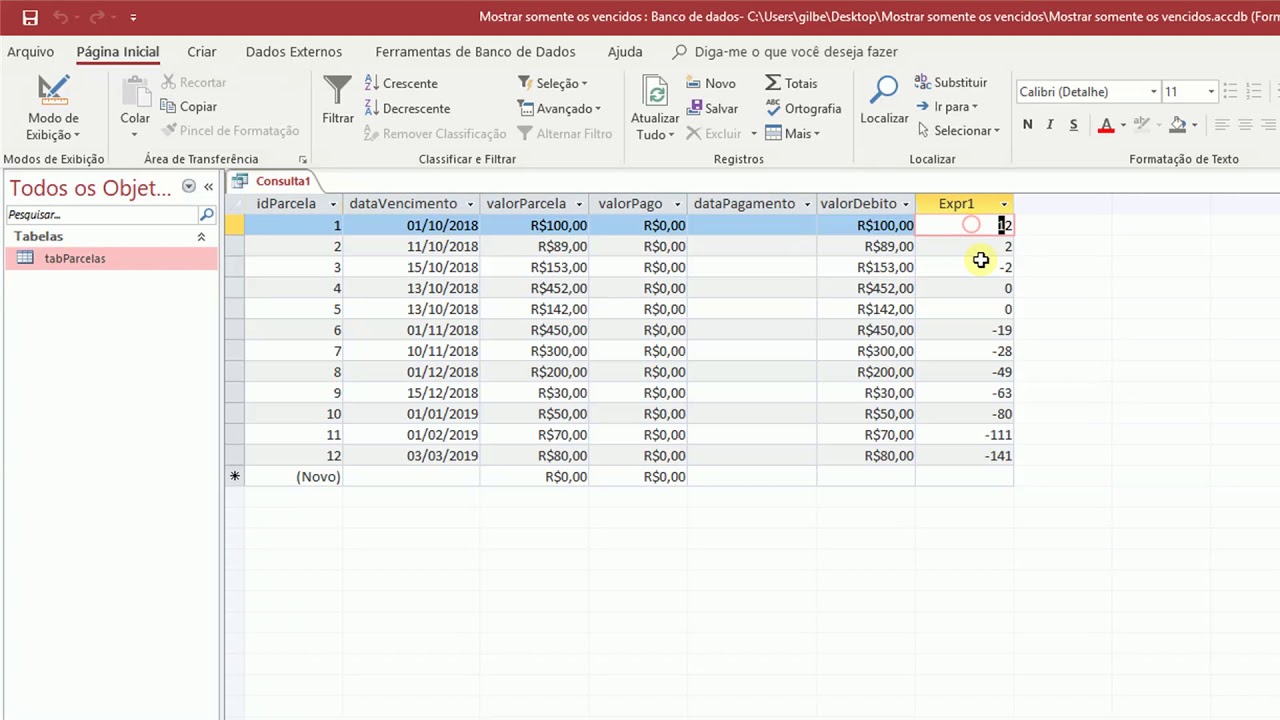Open the quick access toolbar customize arrow

133,17
